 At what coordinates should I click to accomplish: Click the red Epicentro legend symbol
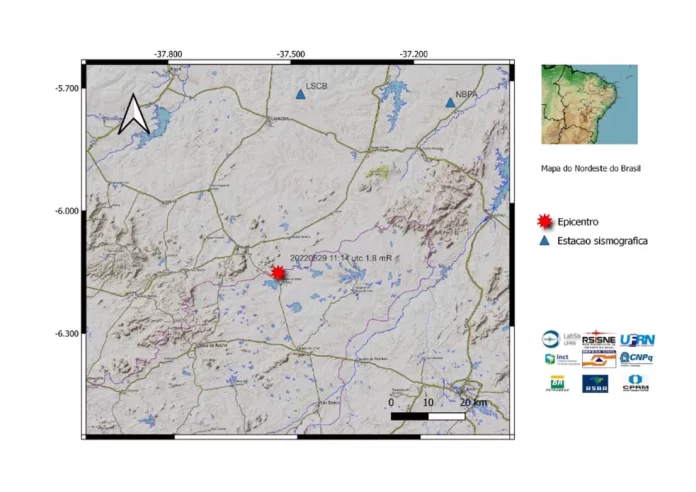pyautogui.click(x=545, y=220)
